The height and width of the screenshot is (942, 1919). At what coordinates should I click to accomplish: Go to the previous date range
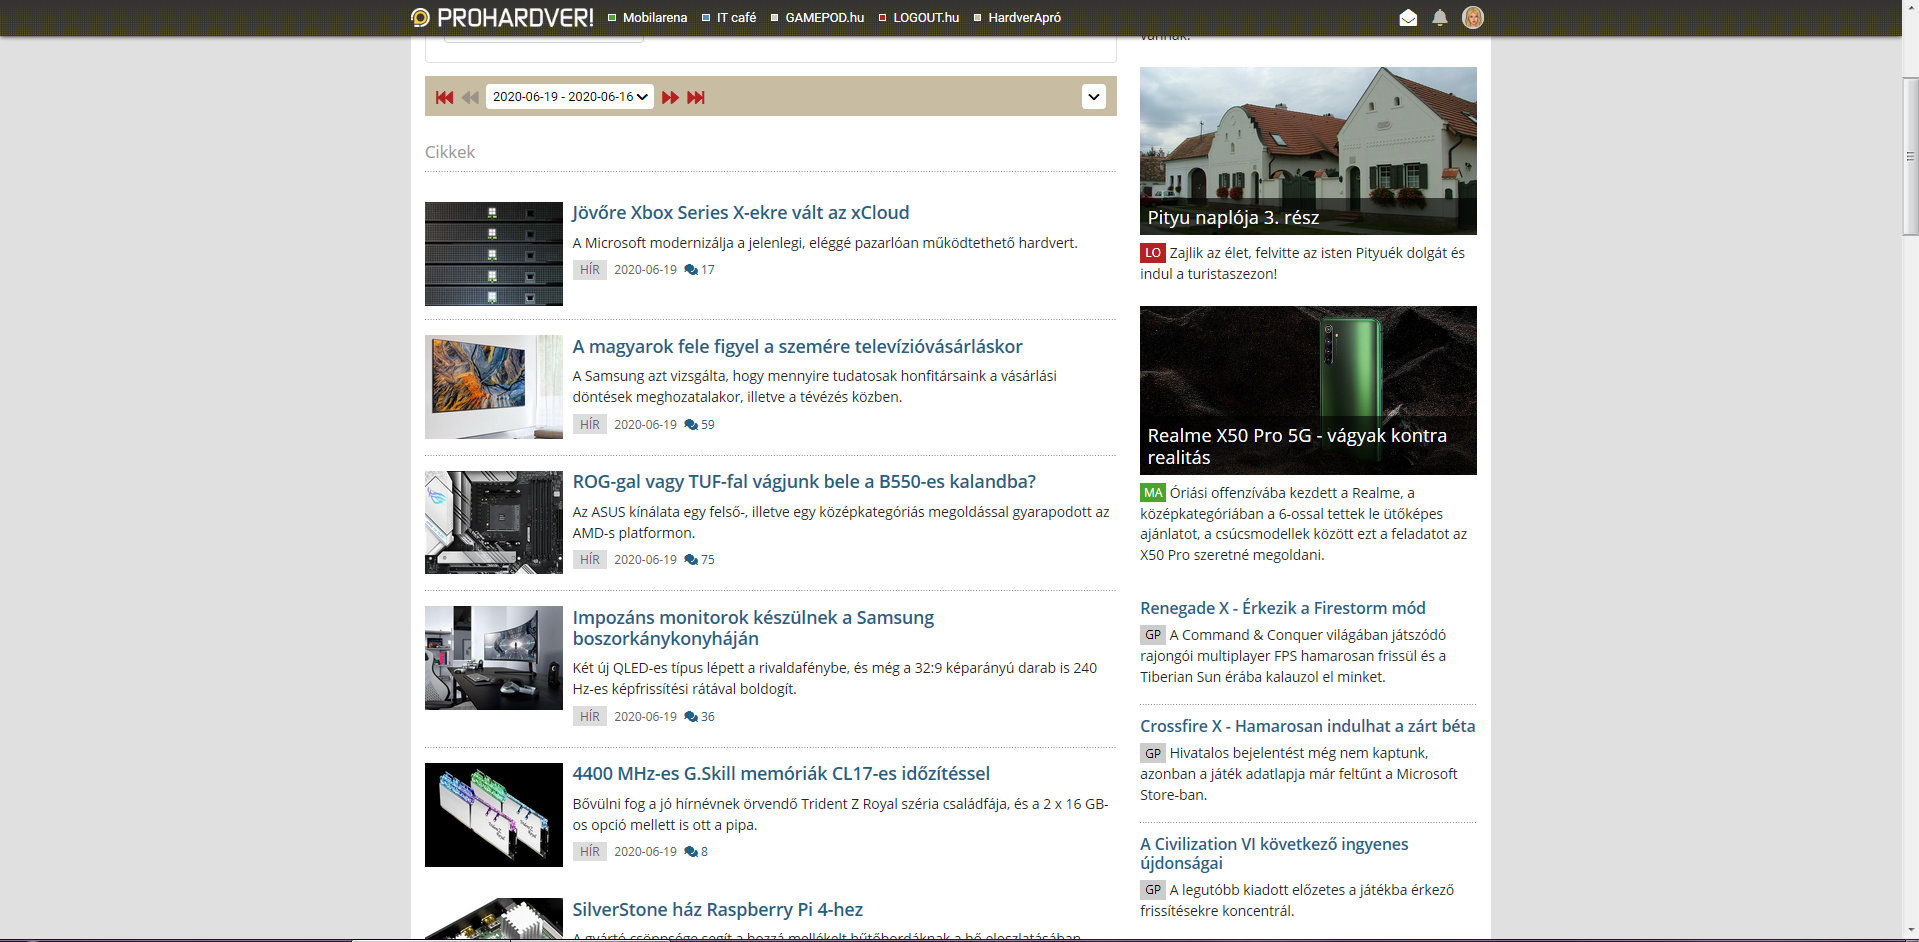click(x=470, y=97)
